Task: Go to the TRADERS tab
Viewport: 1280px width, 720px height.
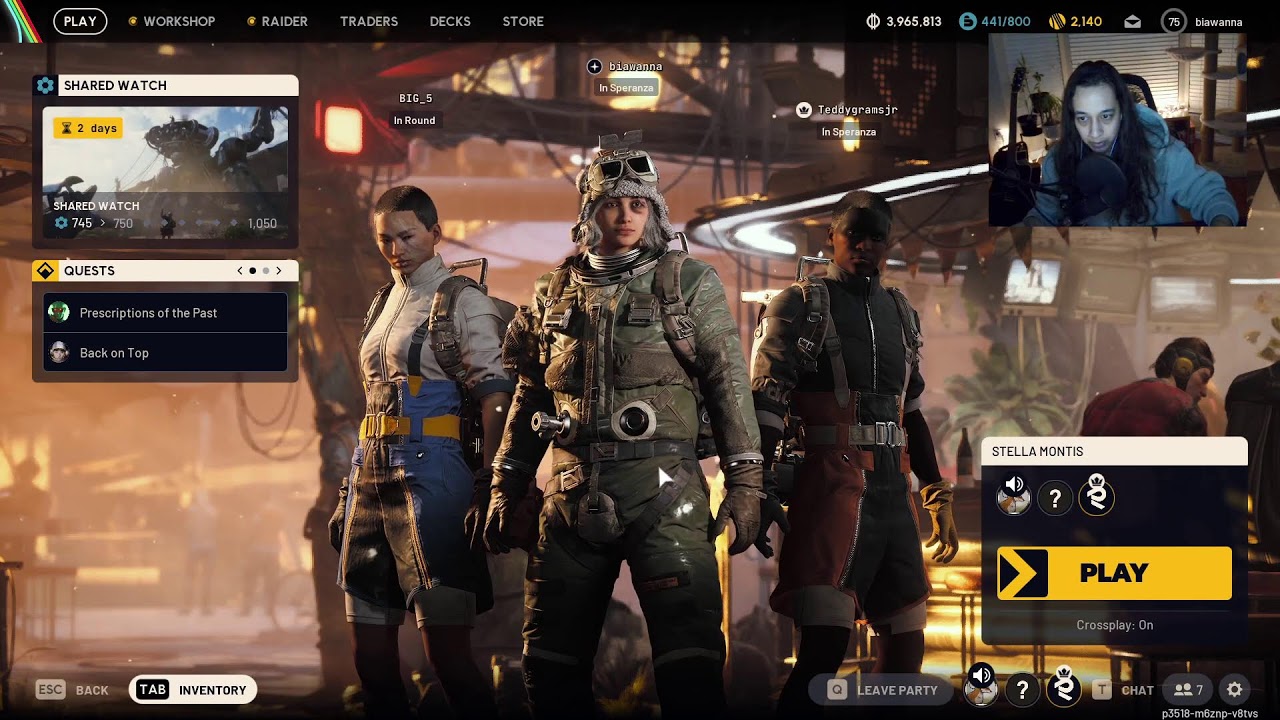Action: coord(369,21)
